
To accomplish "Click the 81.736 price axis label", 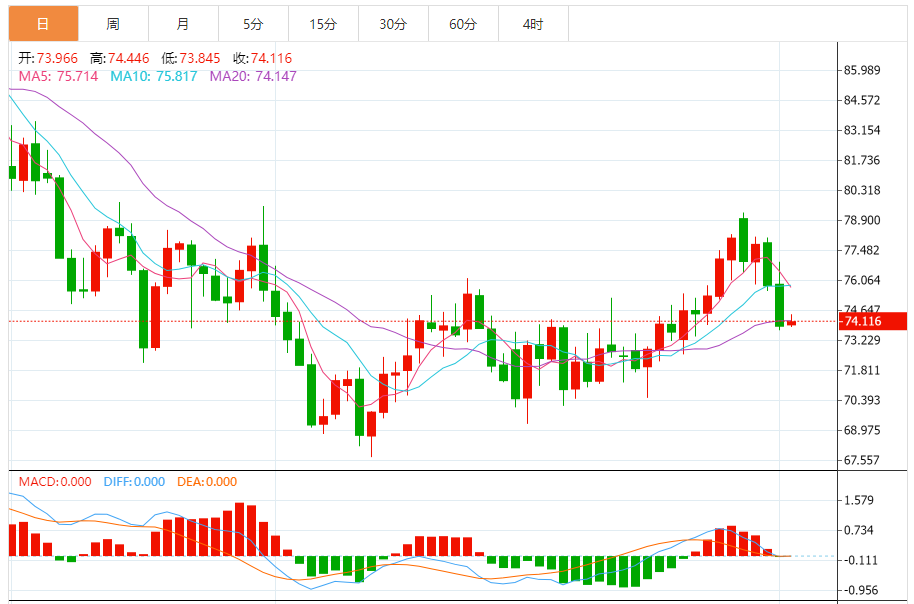I will (x=862, y=160).
